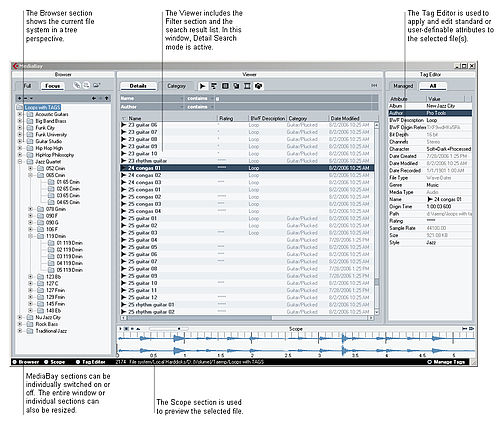Click the rightmost icon in Scope header
Viewport: 500px width, 422px height.
471,329
